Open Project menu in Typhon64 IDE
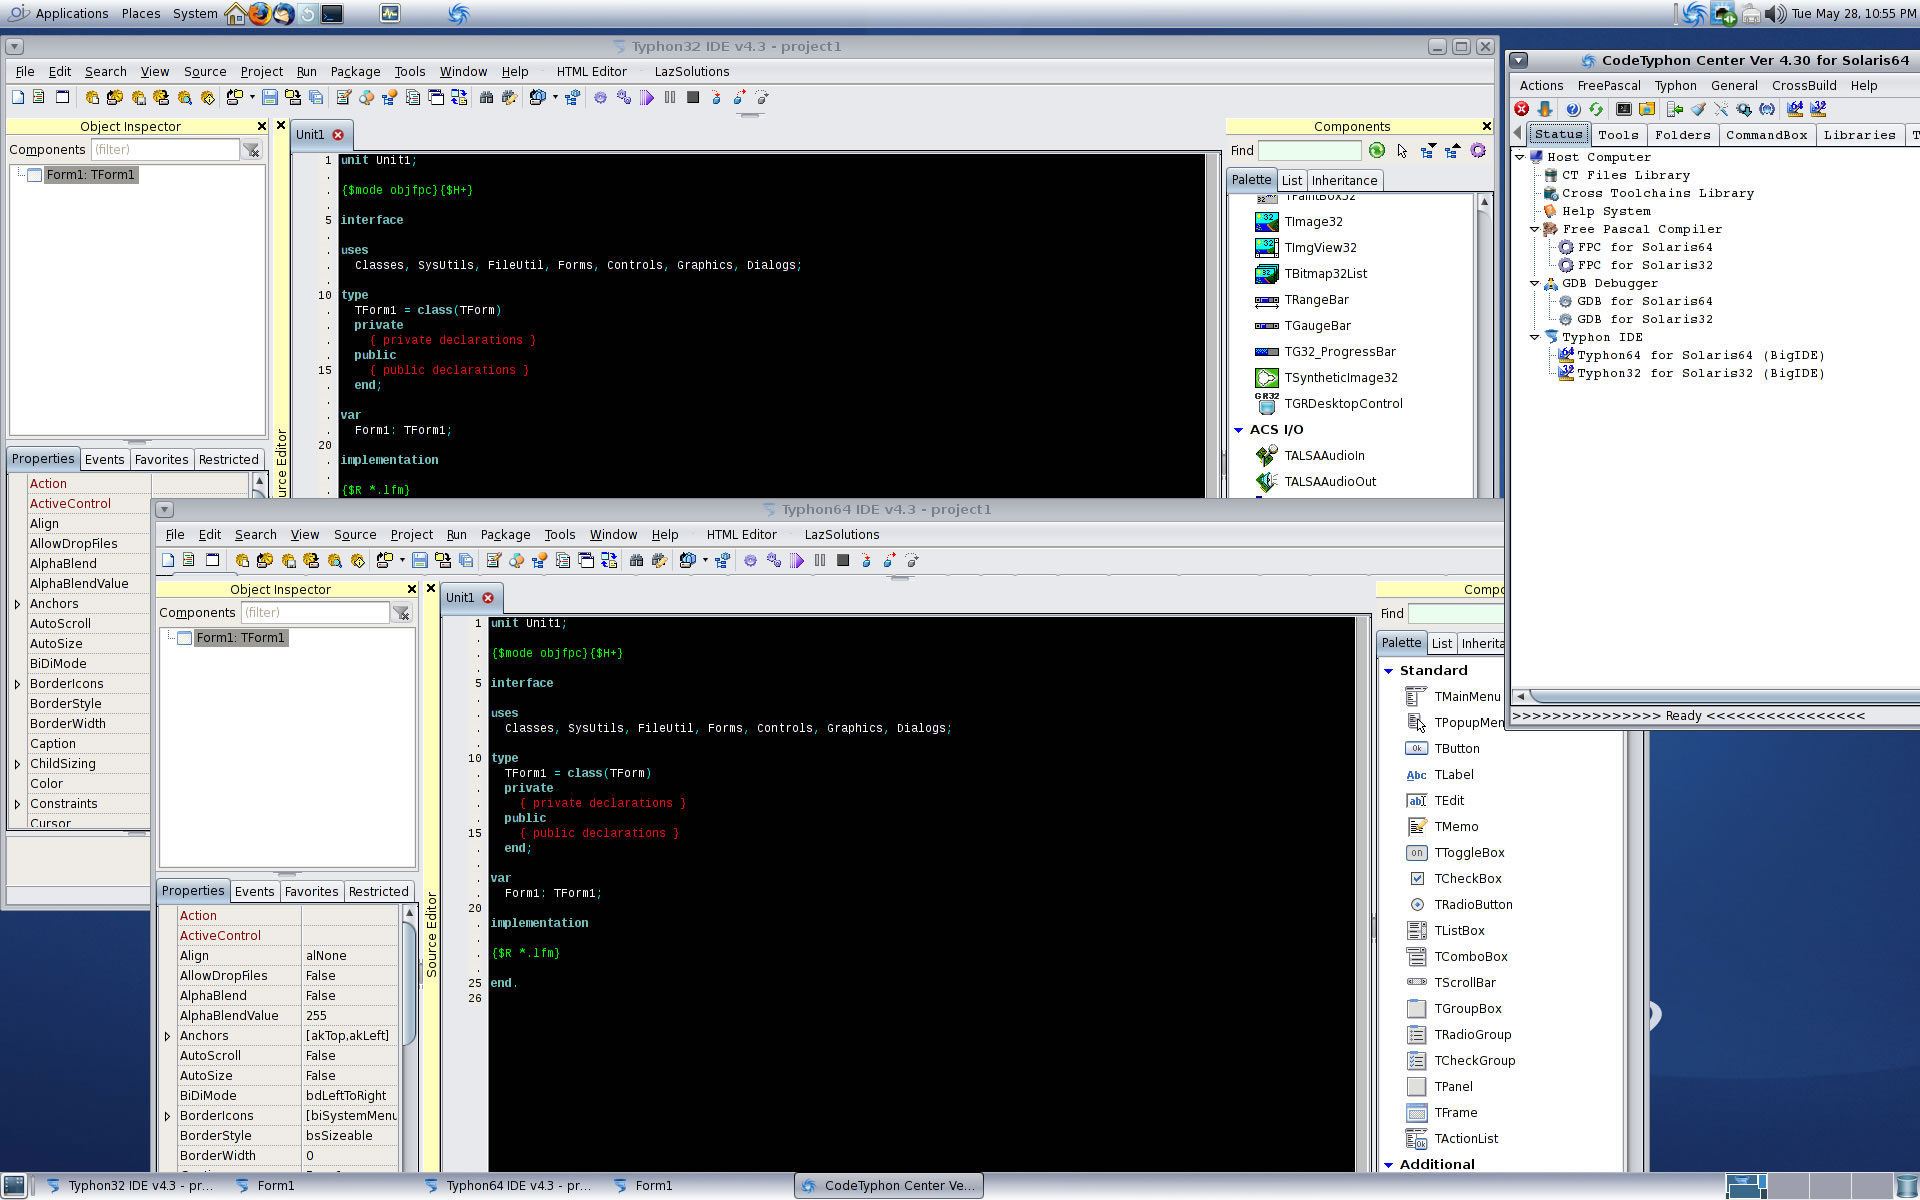The width and height of the screenshot is (1920, 1200). 411,535
